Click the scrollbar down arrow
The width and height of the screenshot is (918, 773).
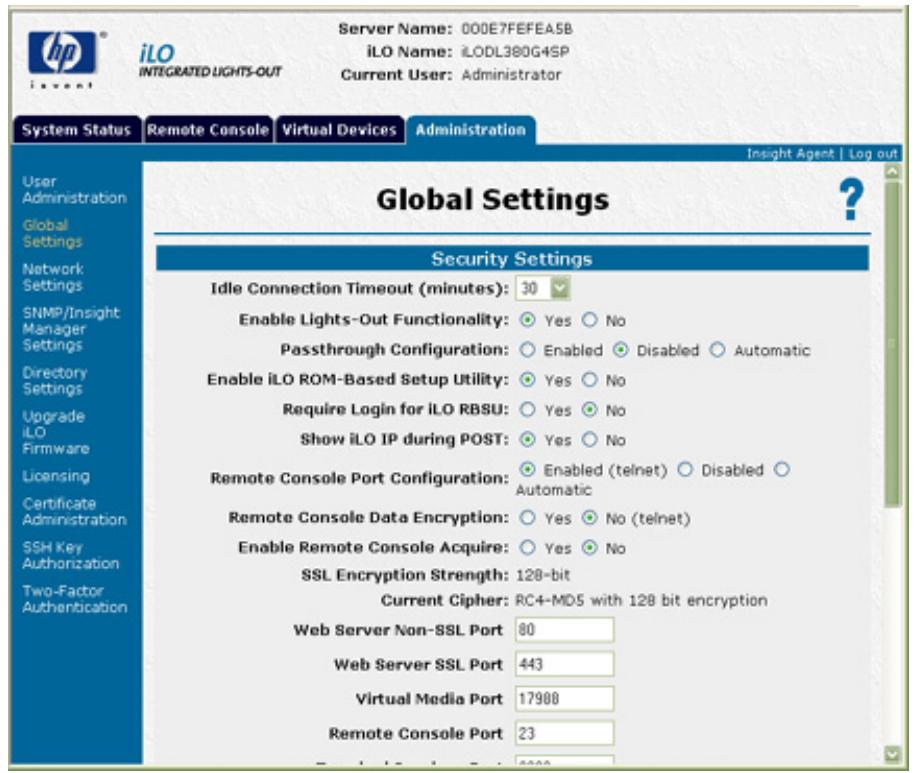[892, 754]
